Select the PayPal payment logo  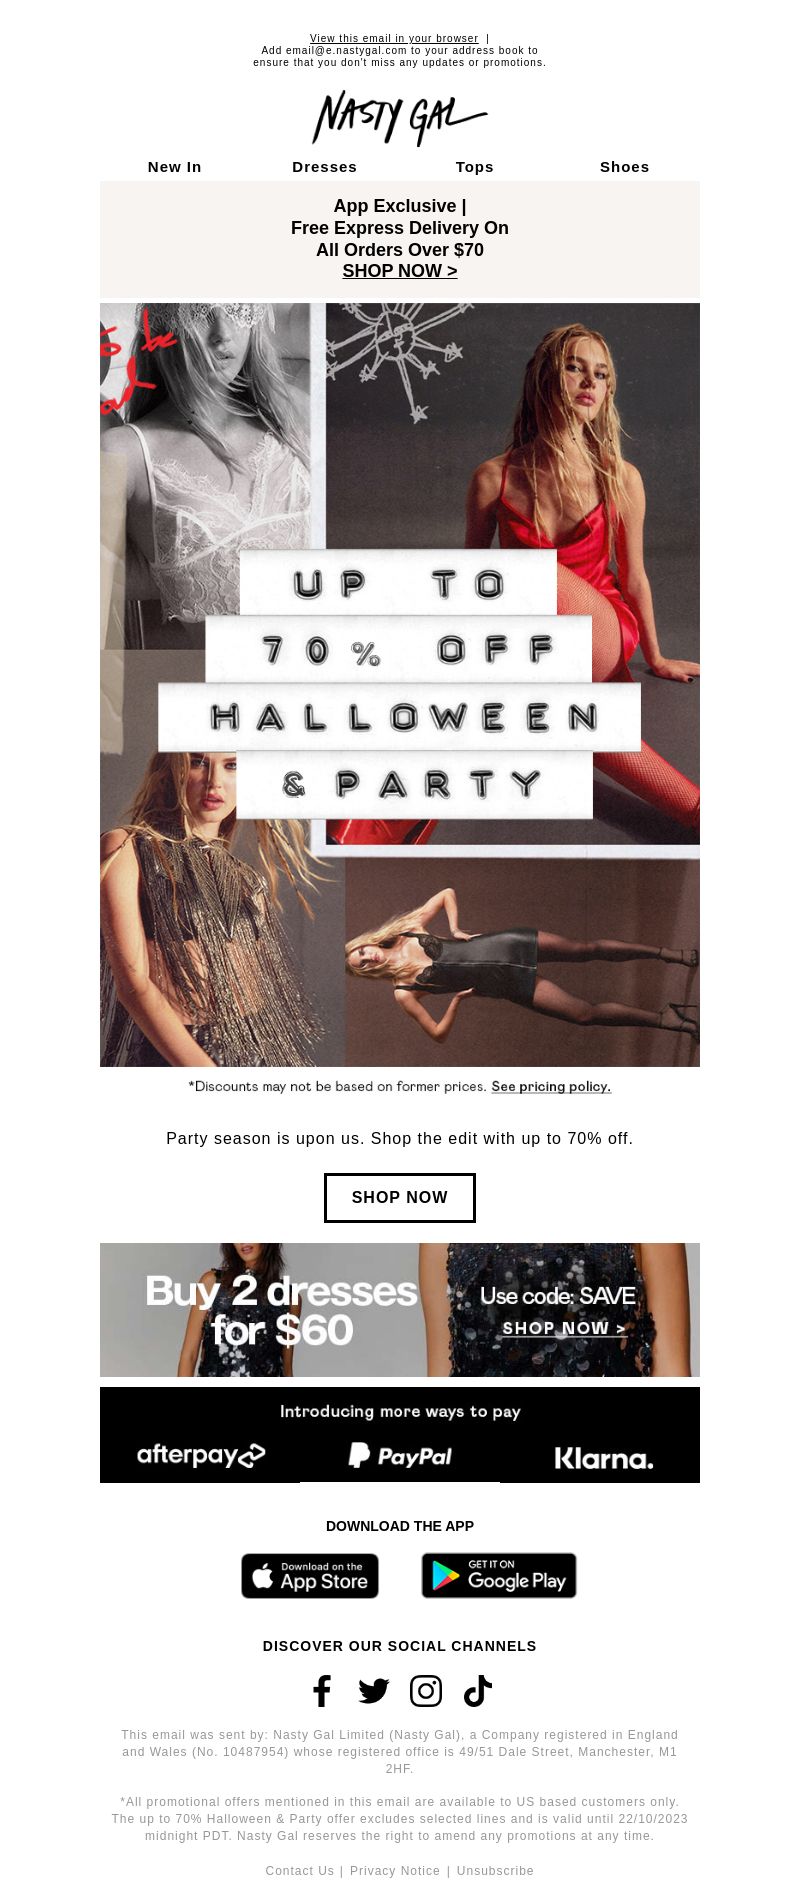[x=400, y=1456]
